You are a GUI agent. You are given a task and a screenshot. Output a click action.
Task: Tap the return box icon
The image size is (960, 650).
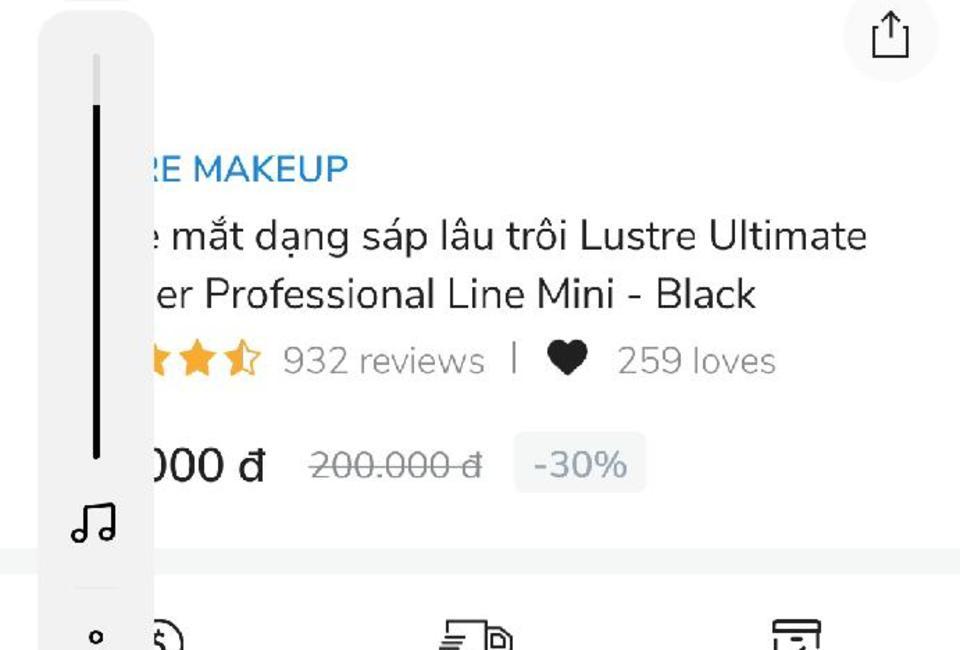(x=796, y=635)
